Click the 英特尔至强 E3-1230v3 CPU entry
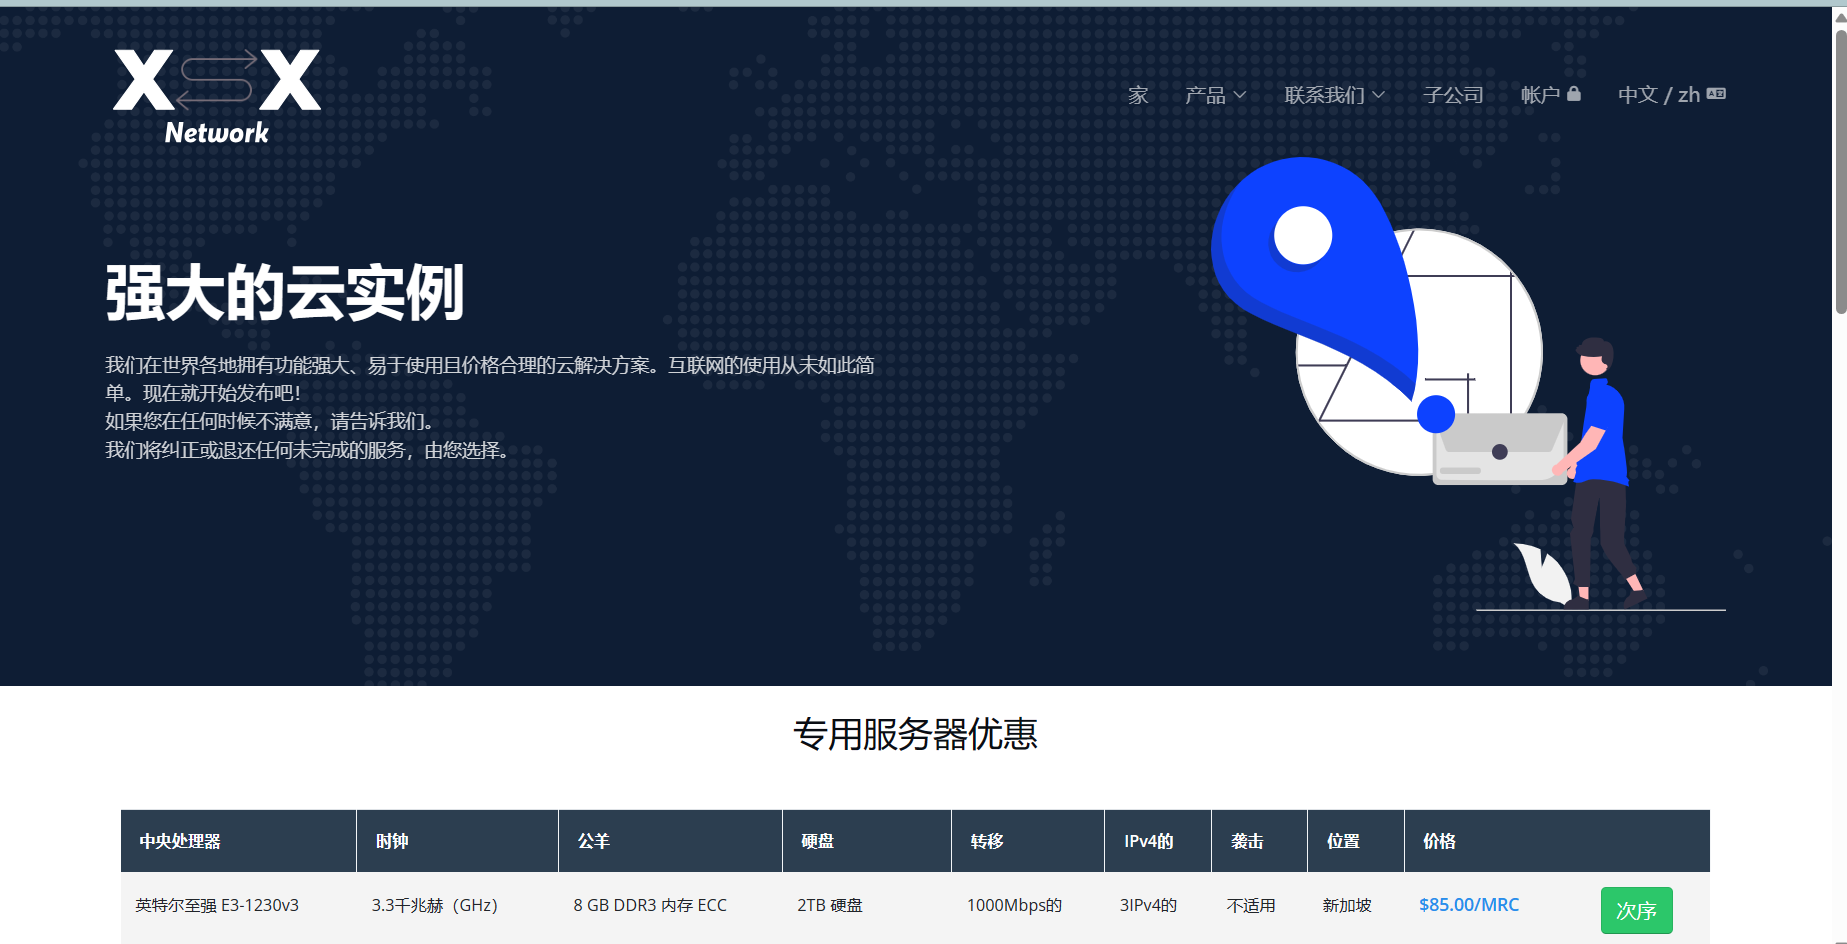This screenshot has height=944, width=1847. tap(216, 905)
